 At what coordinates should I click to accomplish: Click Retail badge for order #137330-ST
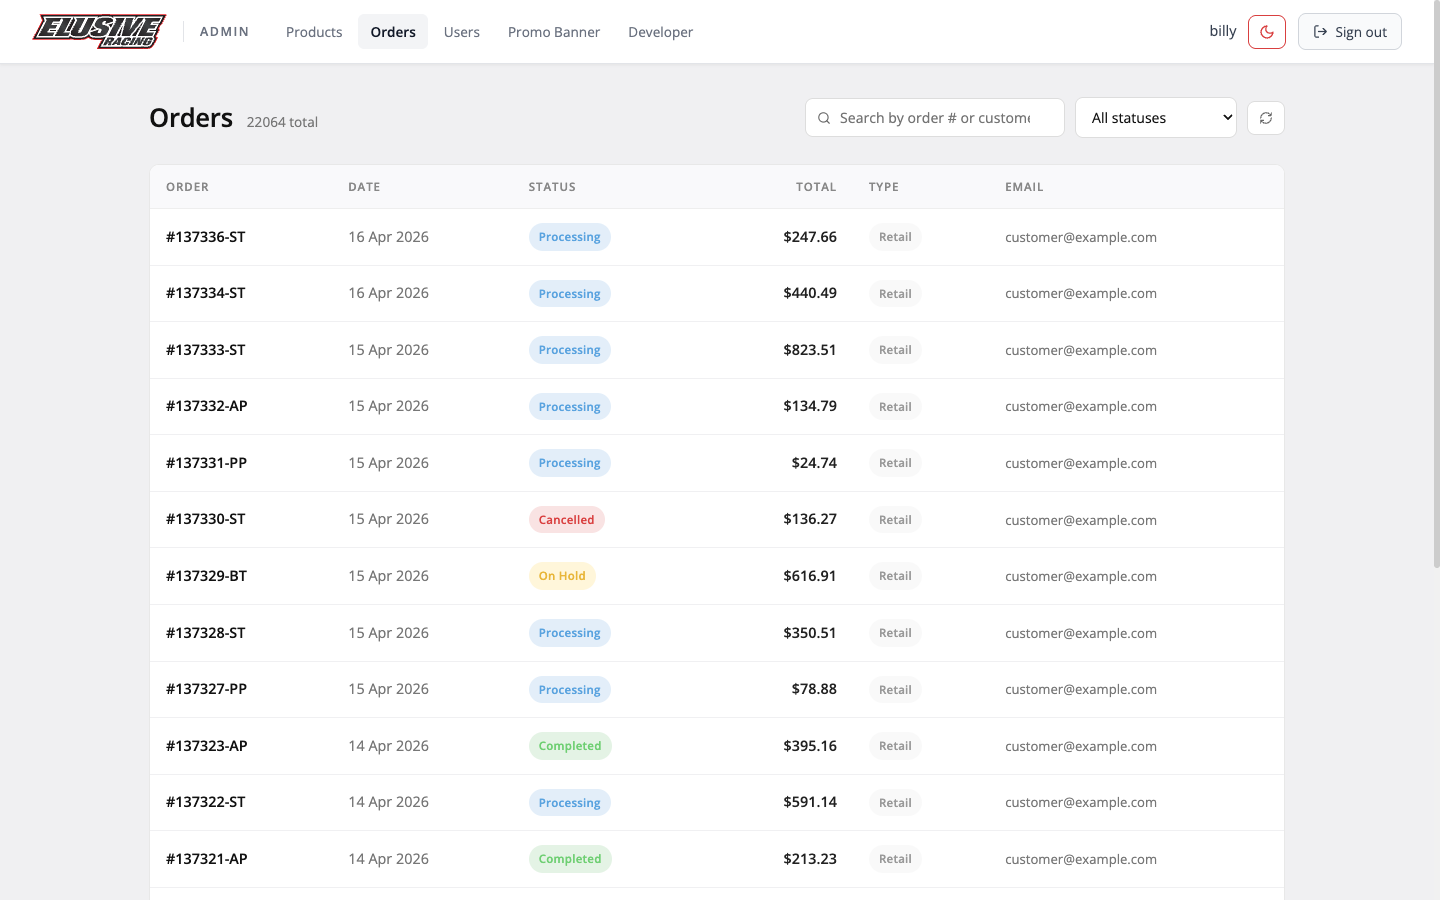[x=895, y=520]
